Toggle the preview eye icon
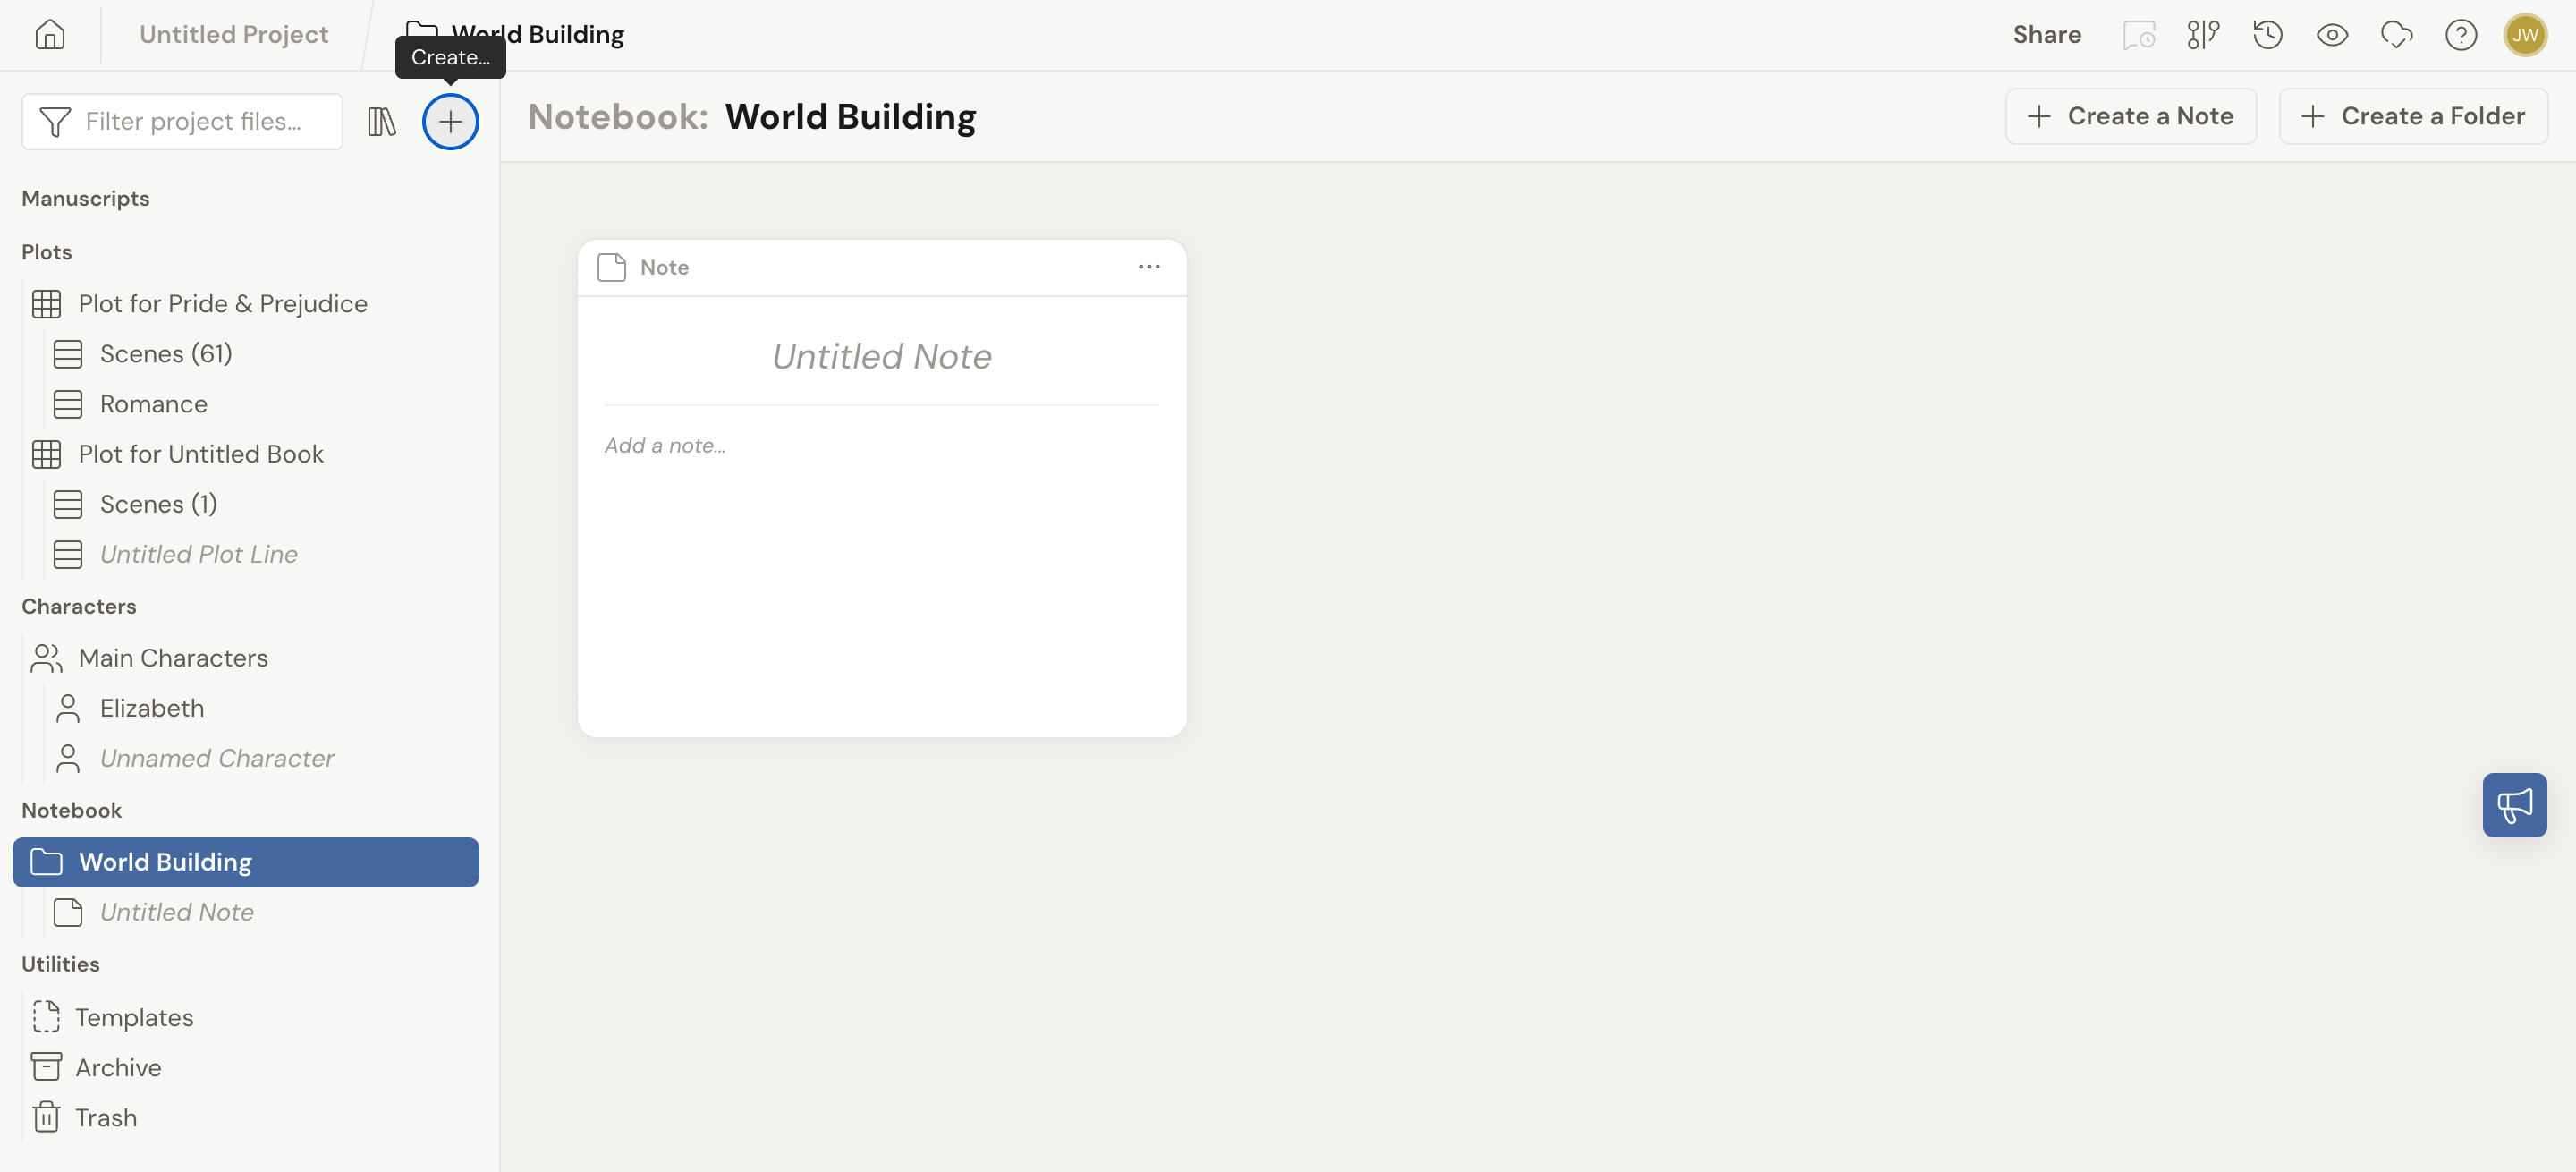The height and width of the screenshot is (1172, 2576). coord(2332,35)
